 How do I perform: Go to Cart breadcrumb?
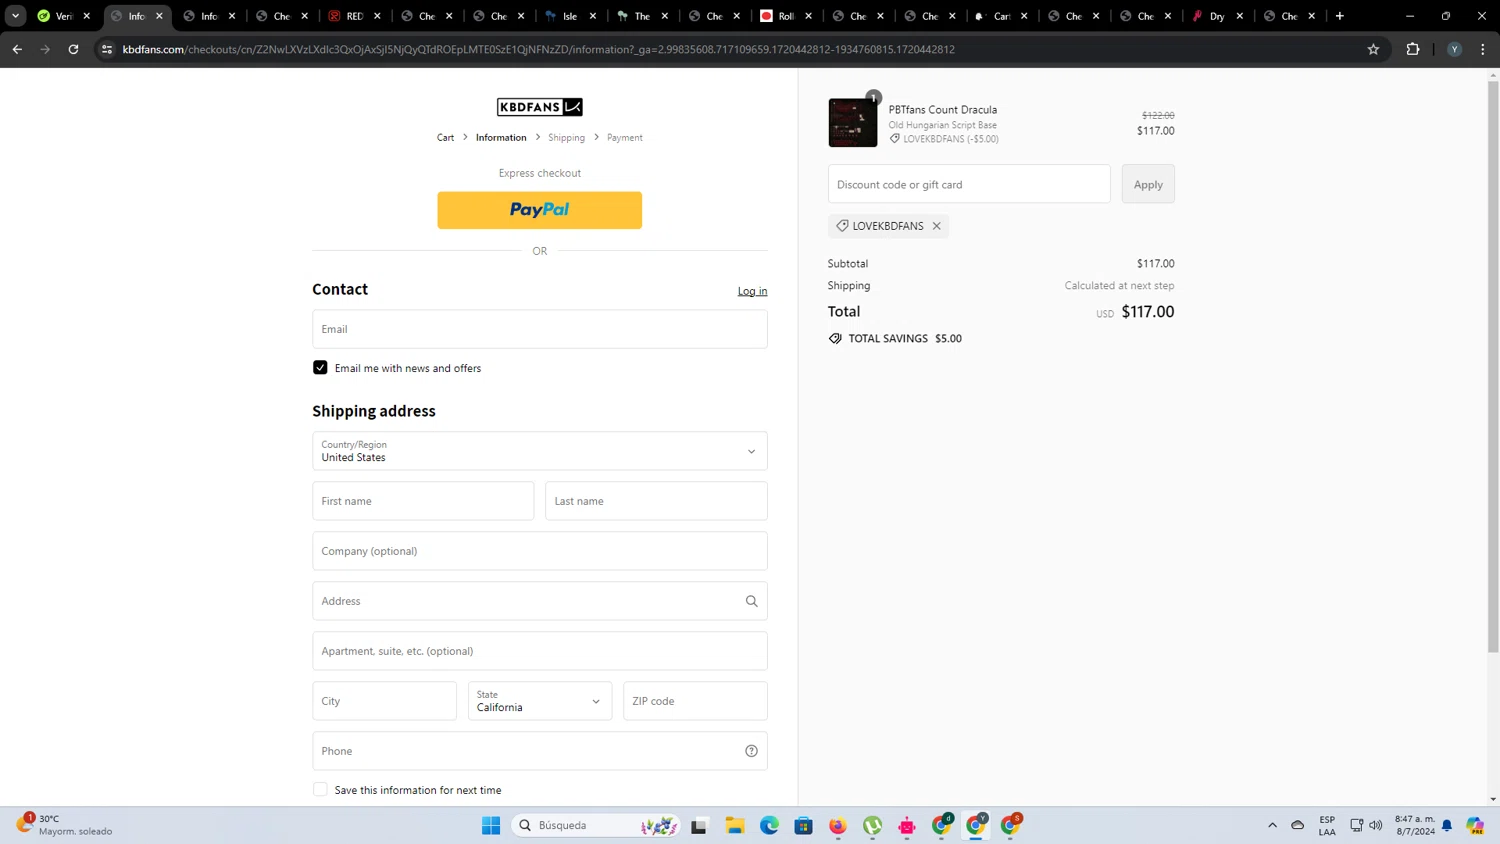pos(445,138)
